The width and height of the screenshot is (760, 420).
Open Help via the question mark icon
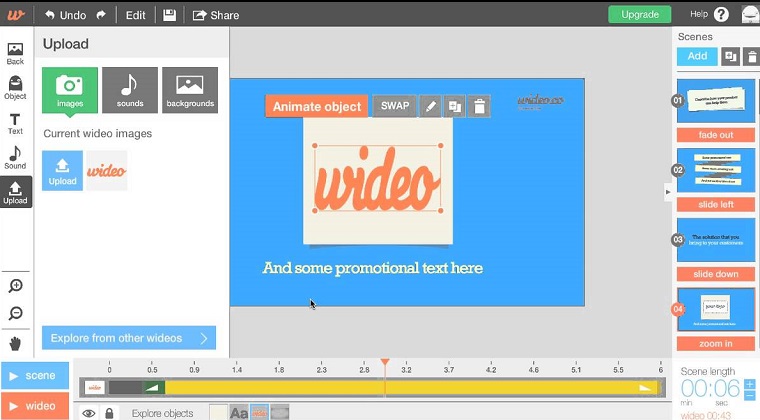(x=721, y=15)
